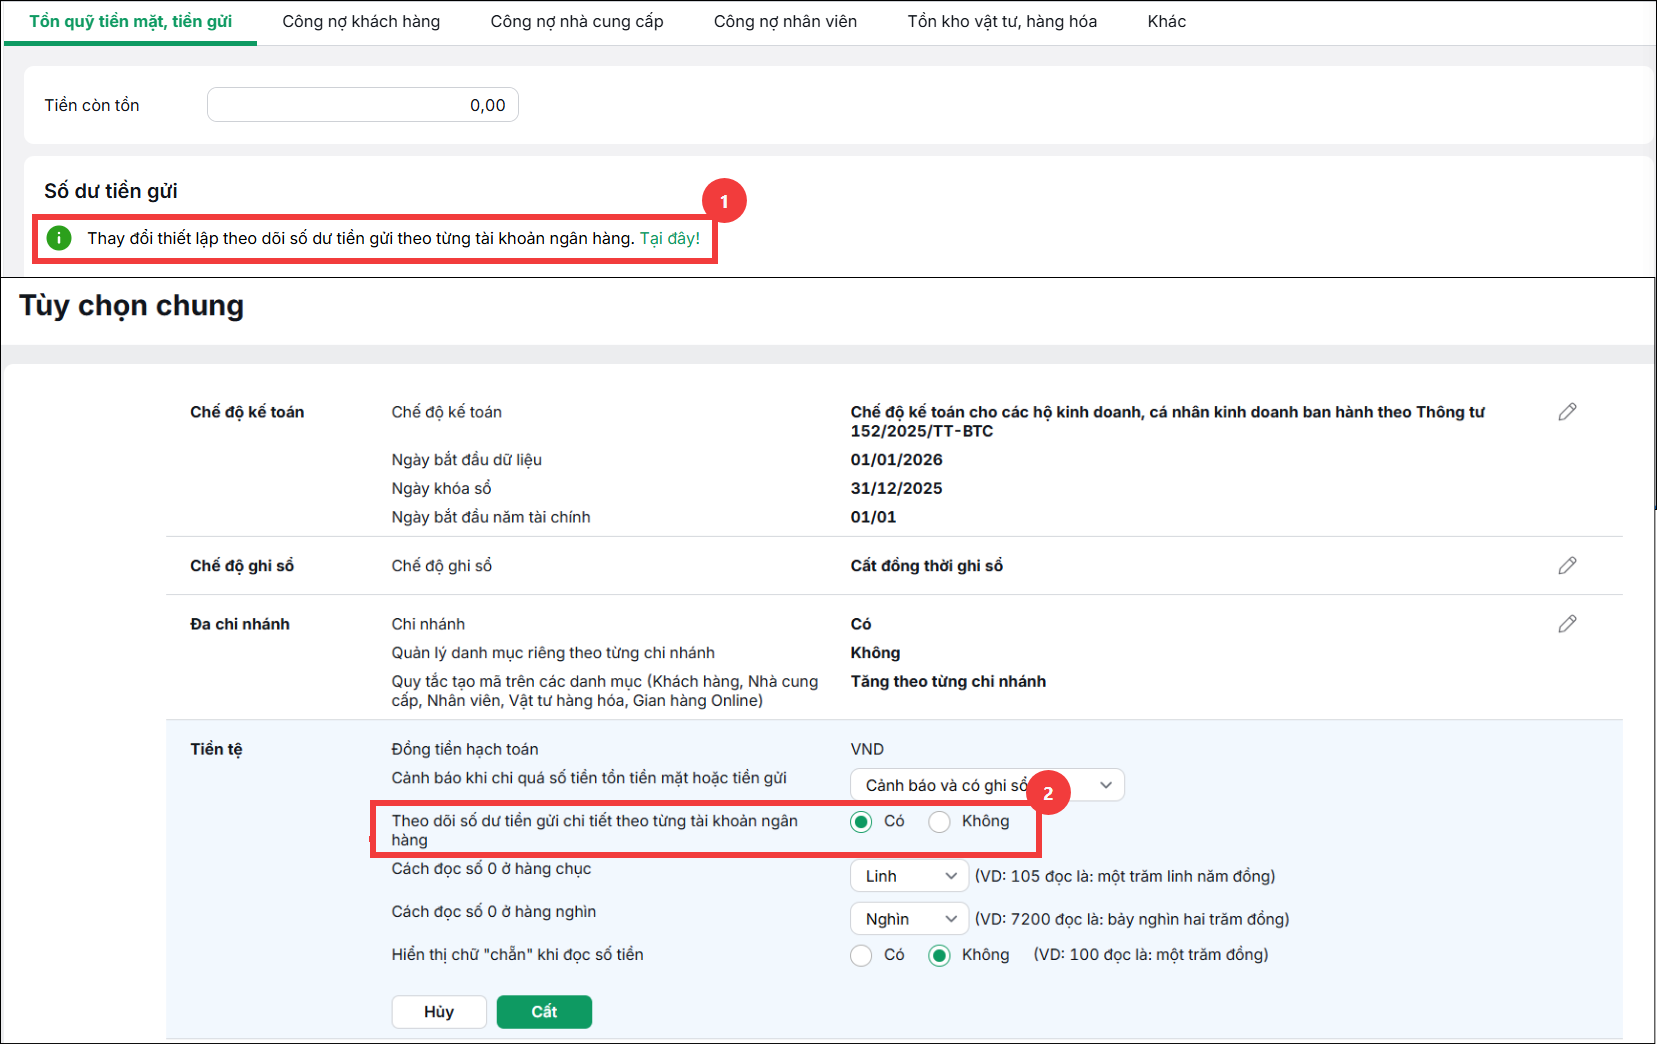Switch to Tồn kho vật tư, hàng hóa tab
1662x1044 pixels.
[1002, 21]
